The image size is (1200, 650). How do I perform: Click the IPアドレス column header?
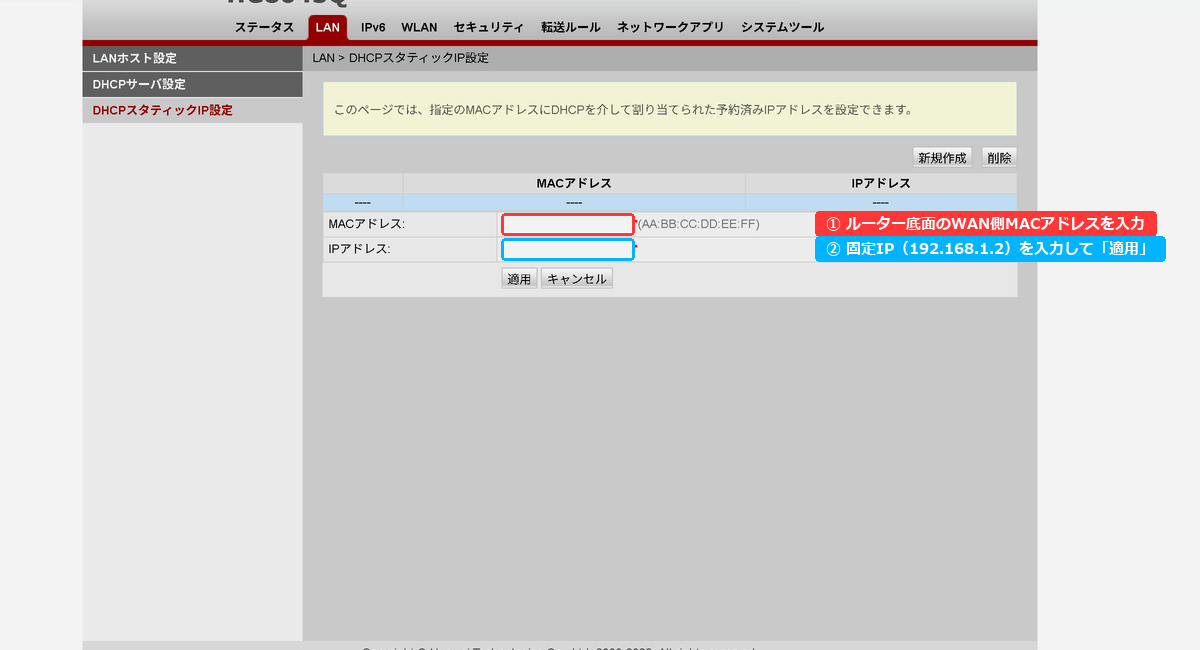pos(880,184)
